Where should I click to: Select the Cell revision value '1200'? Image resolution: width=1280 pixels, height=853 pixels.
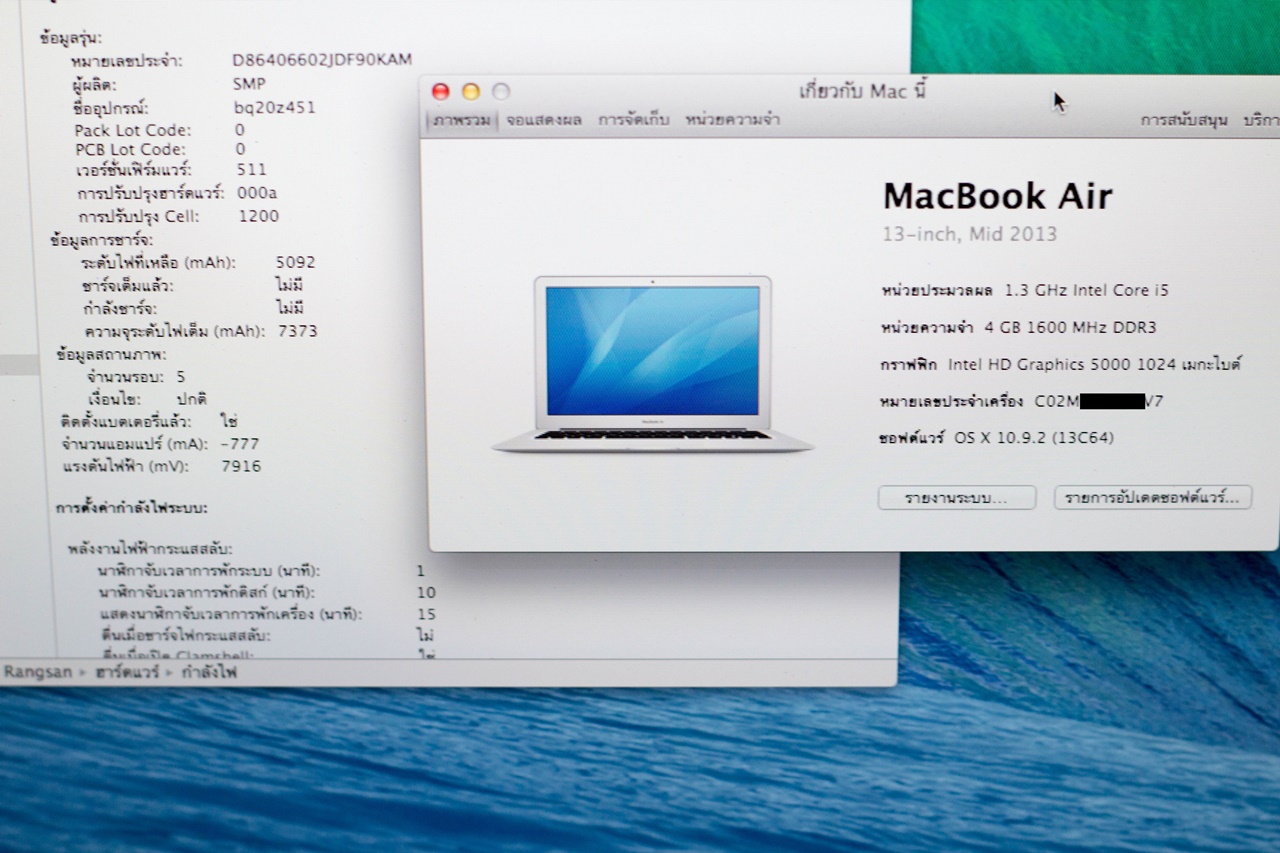click(x=258, y=216)
